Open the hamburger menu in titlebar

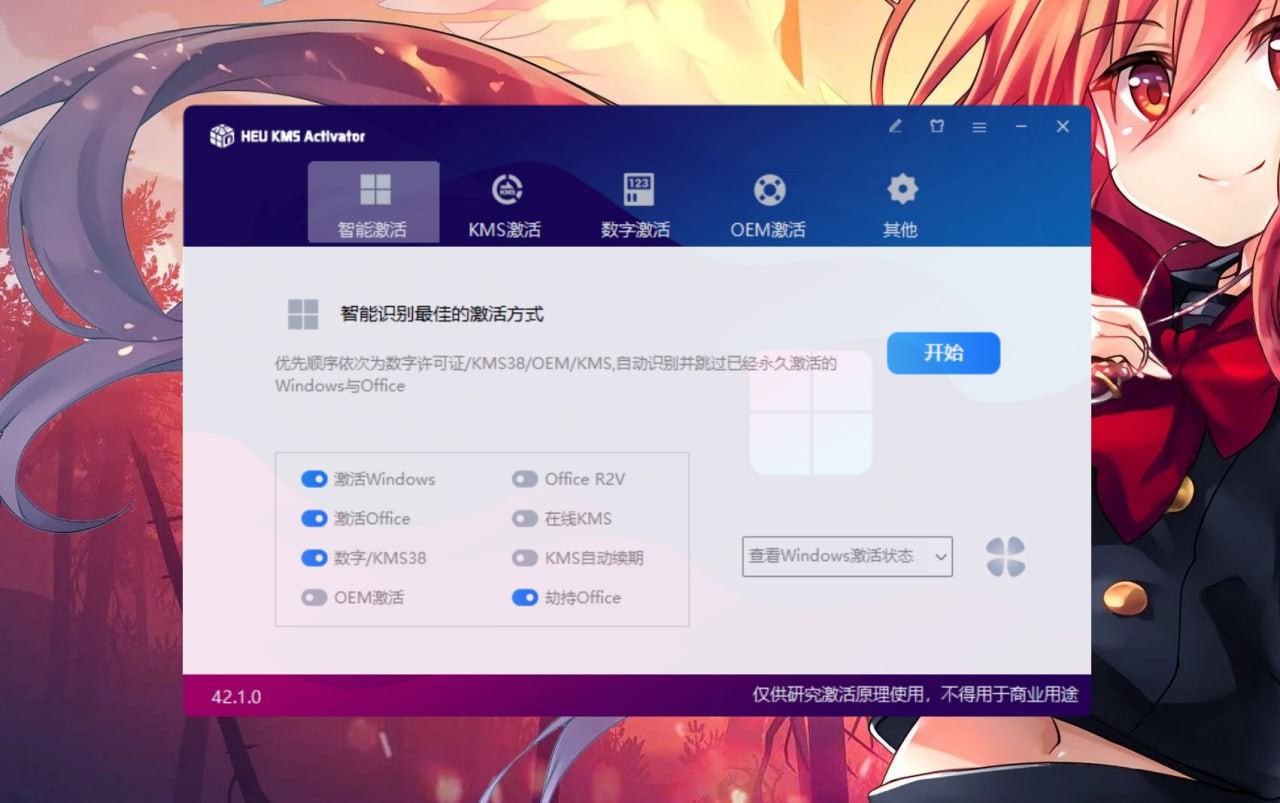(x=979, y=127)
